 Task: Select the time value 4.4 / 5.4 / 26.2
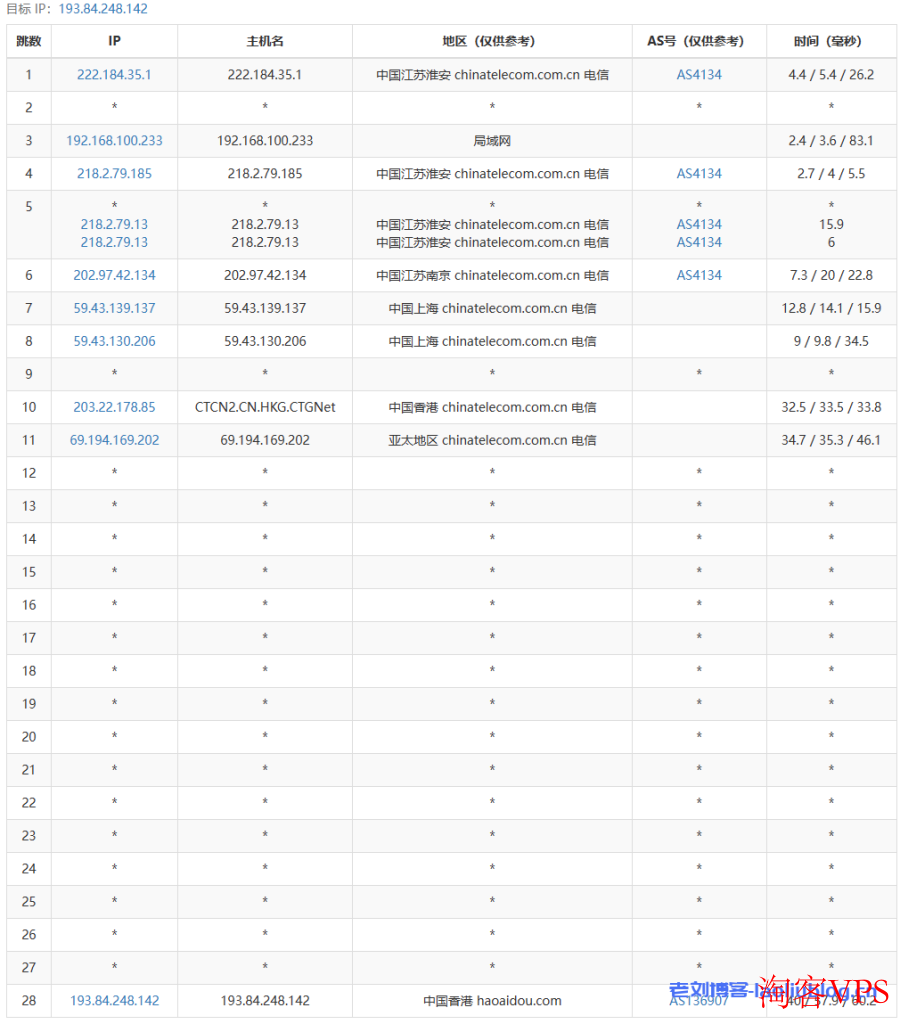pyautogui.click(x=831, y=74)
